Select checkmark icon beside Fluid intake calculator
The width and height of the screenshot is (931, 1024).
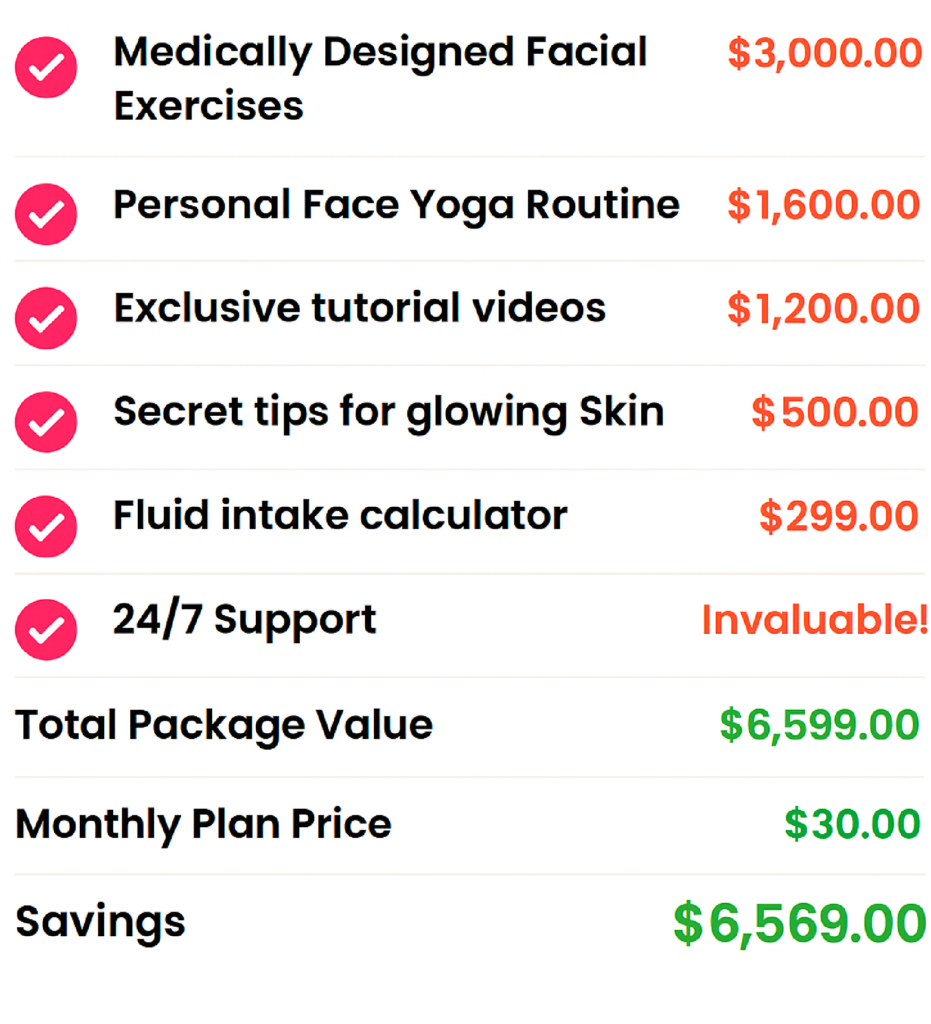(x=46, y=526)
